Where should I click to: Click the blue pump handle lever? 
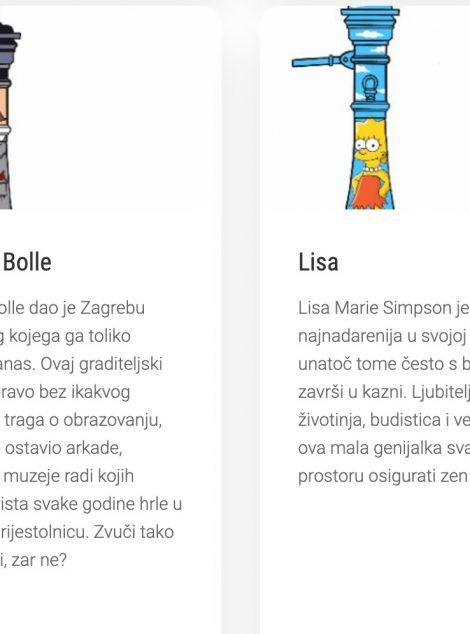[319, 61]
